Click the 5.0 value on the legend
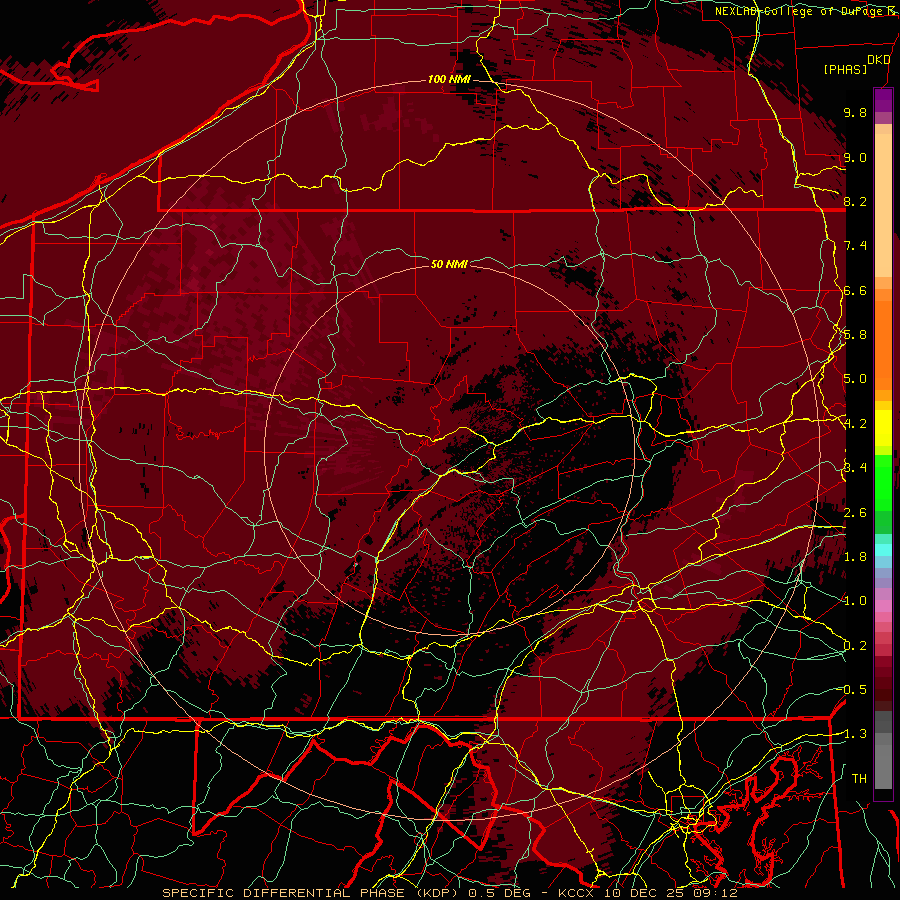 (855, 379)
